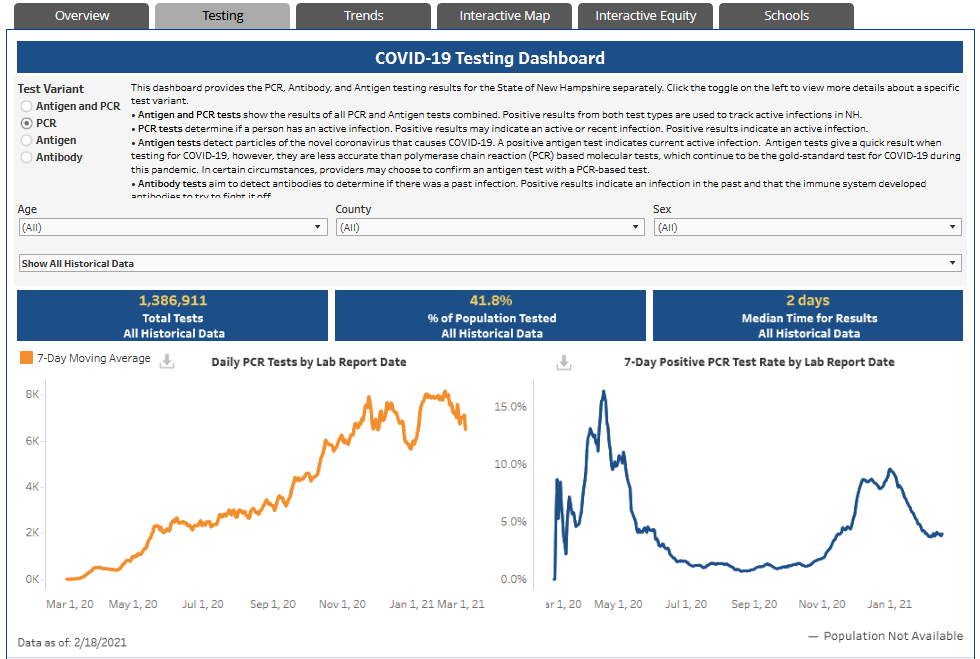Expand the County filter dropdown
Image resolution: width=980 pixels, height=659 pixels.
click(491, 227)
